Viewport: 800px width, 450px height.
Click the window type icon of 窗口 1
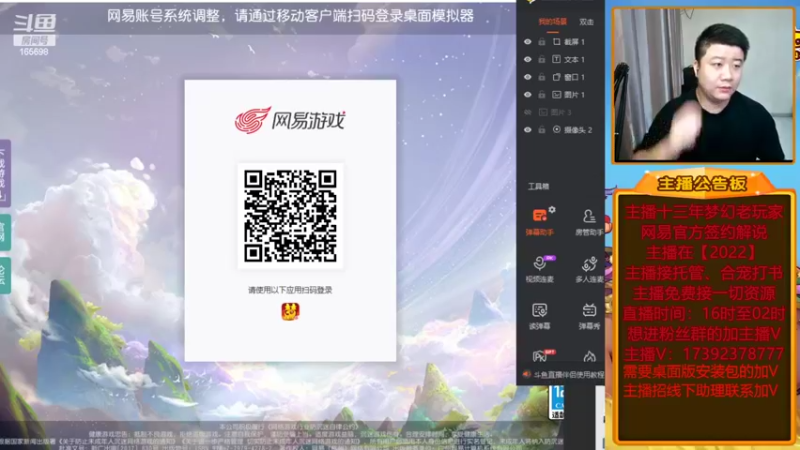pos(557,77)
